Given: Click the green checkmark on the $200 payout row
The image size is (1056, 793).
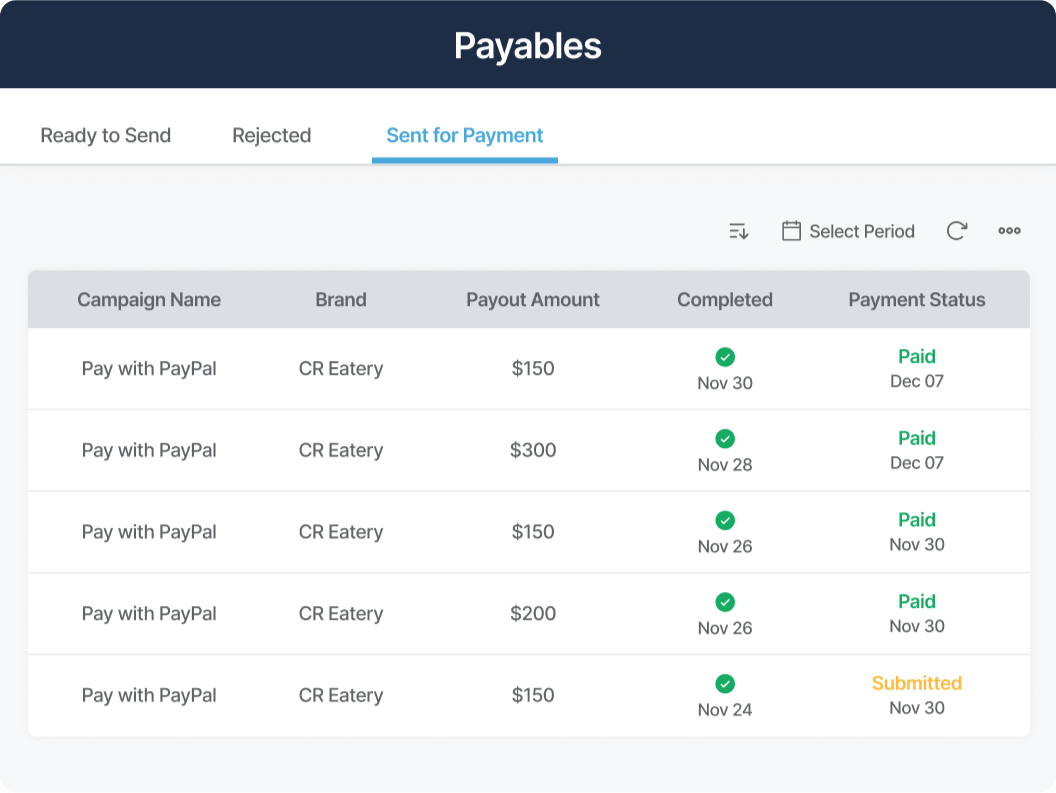Looking at the screenshot, I should coord(725,603).
